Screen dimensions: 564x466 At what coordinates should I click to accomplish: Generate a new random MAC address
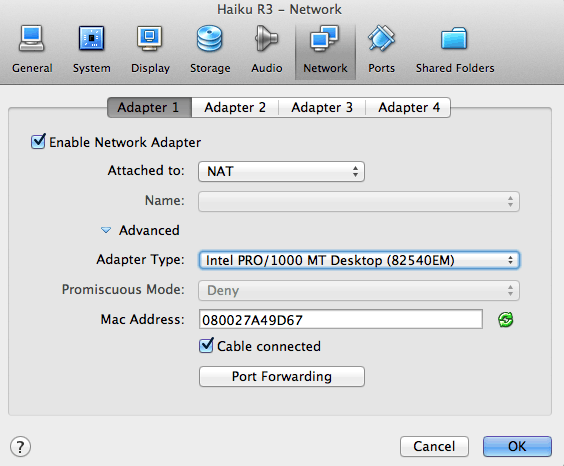click(505, 319)
